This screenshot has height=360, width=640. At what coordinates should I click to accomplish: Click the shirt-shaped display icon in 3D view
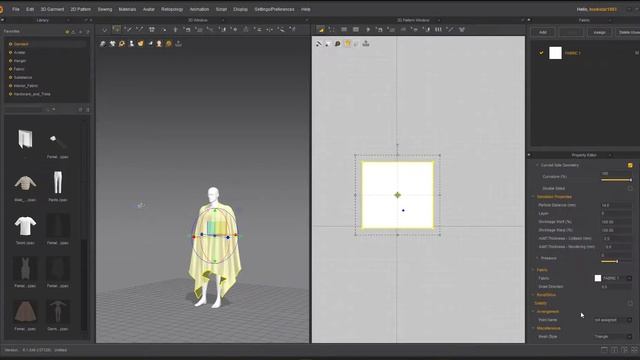(x=112, y=44)
